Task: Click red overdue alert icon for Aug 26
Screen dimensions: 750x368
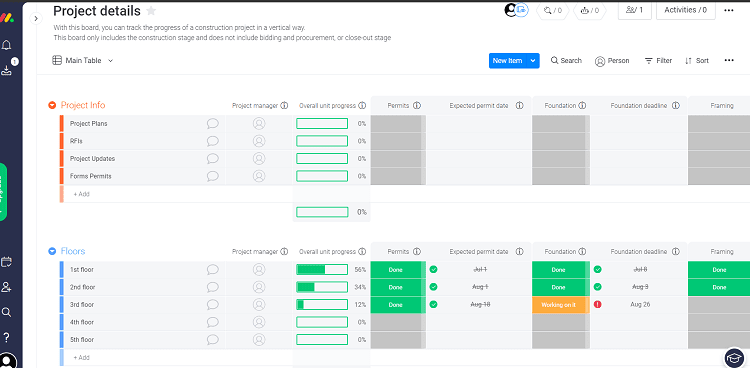Action: tap(597, 304)
